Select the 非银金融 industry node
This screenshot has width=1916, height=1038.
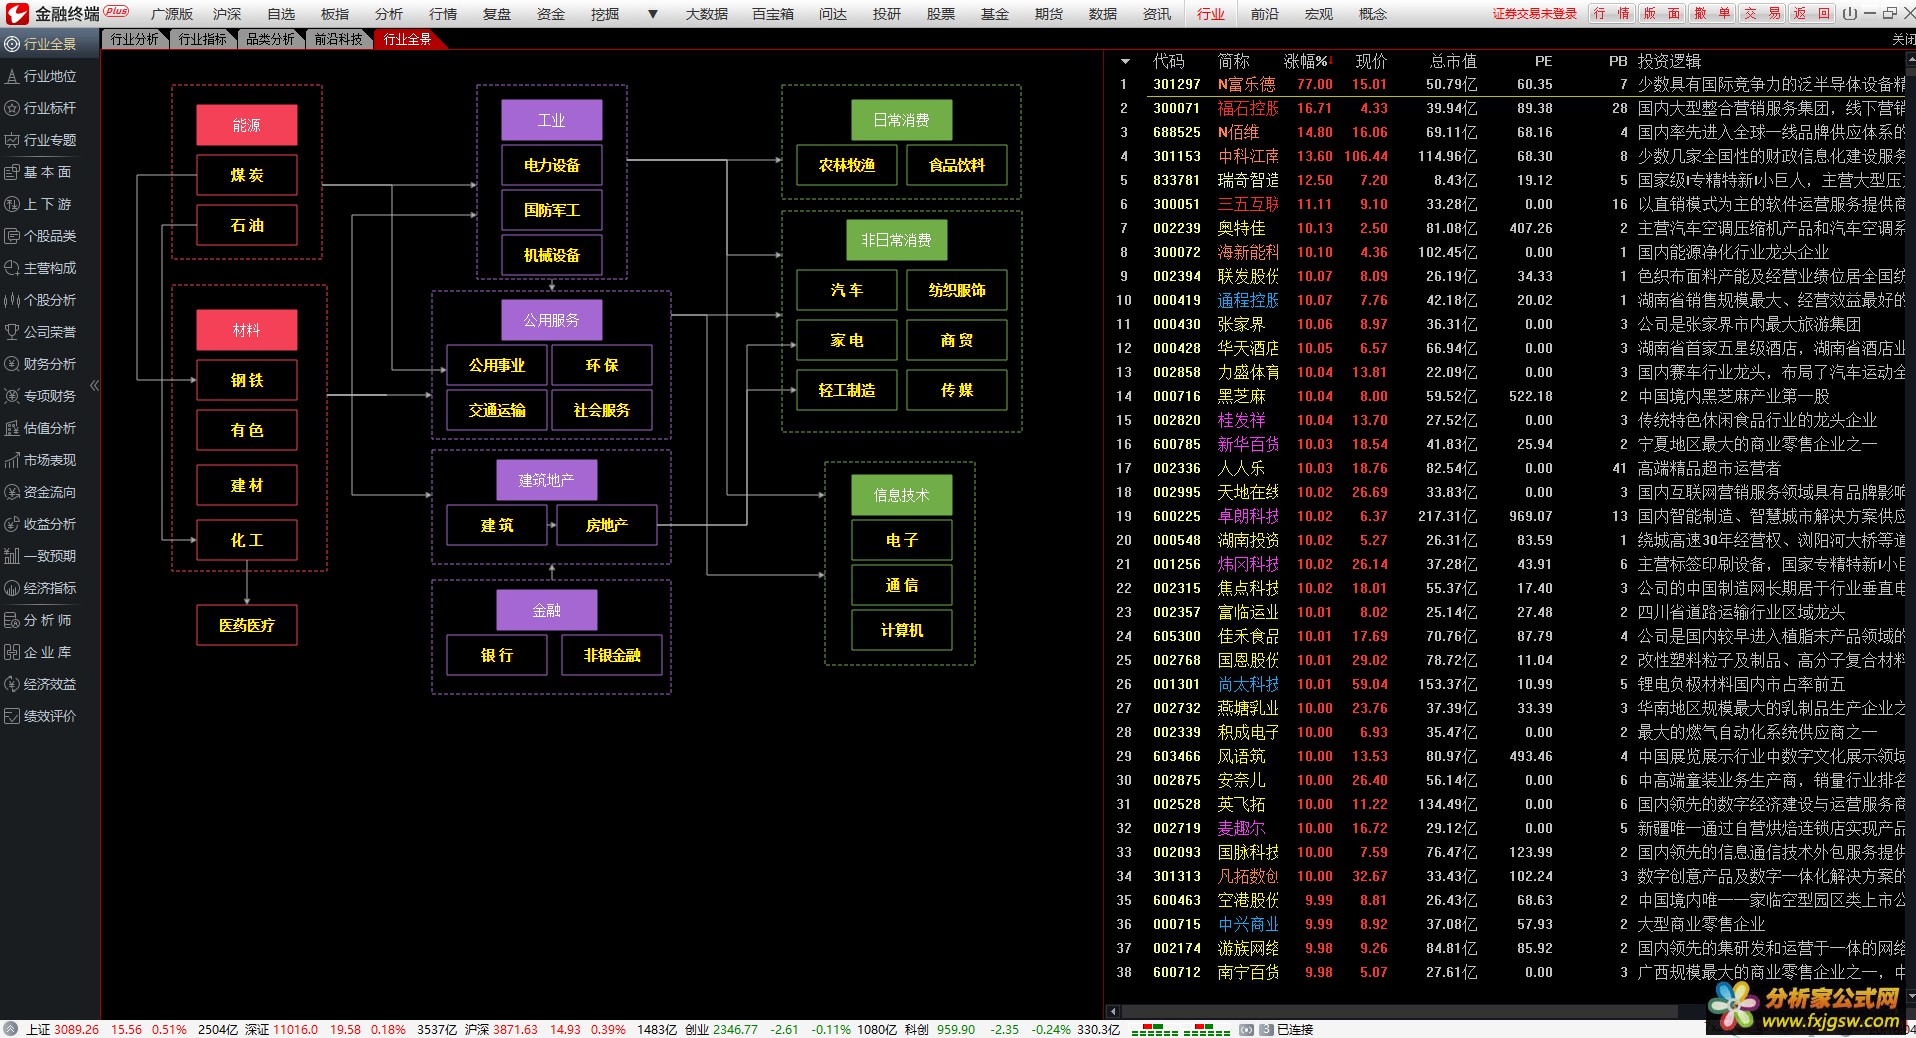[612, 655]
